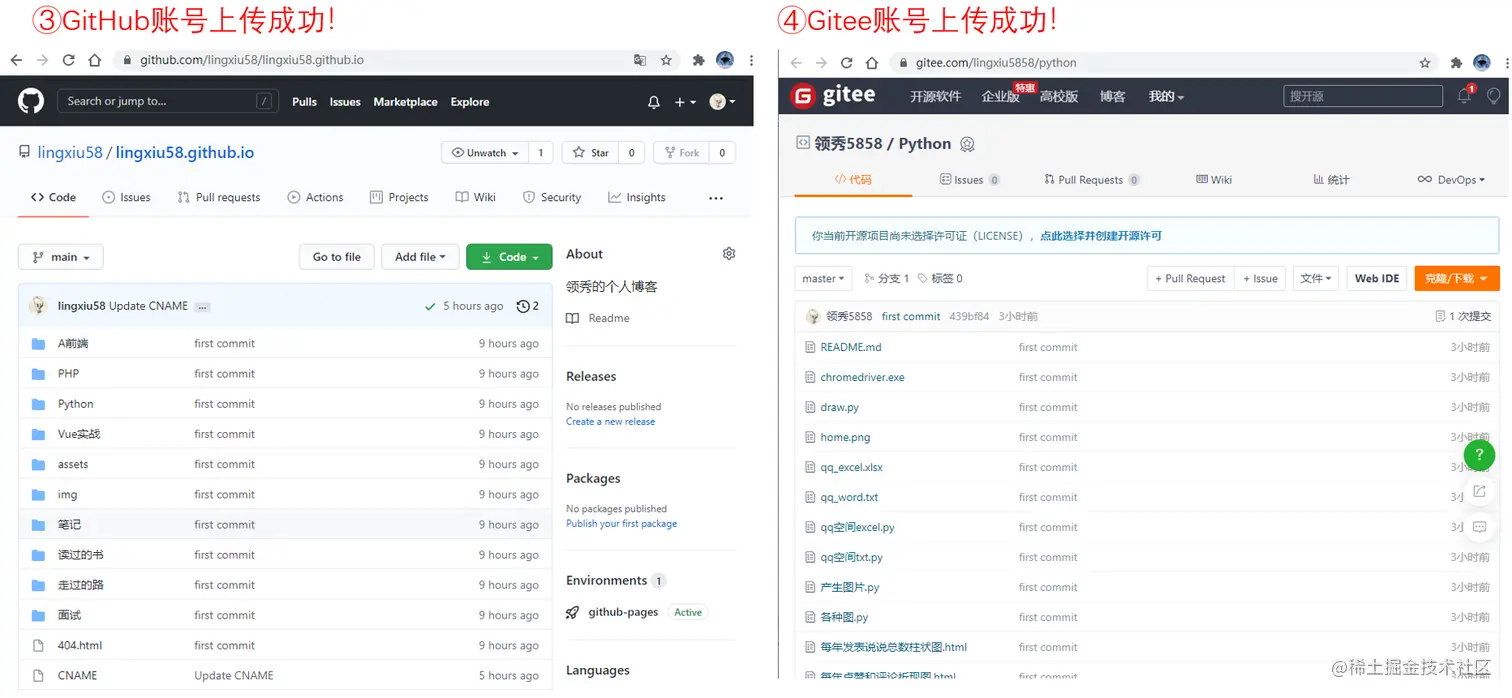1512x698 pixels.
Task: Reload the GitHub browser page
Action: (69, 60)
